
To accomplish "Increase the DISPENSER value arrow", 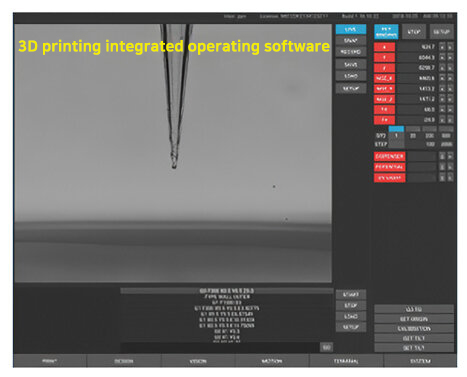I will click(450, 156).
